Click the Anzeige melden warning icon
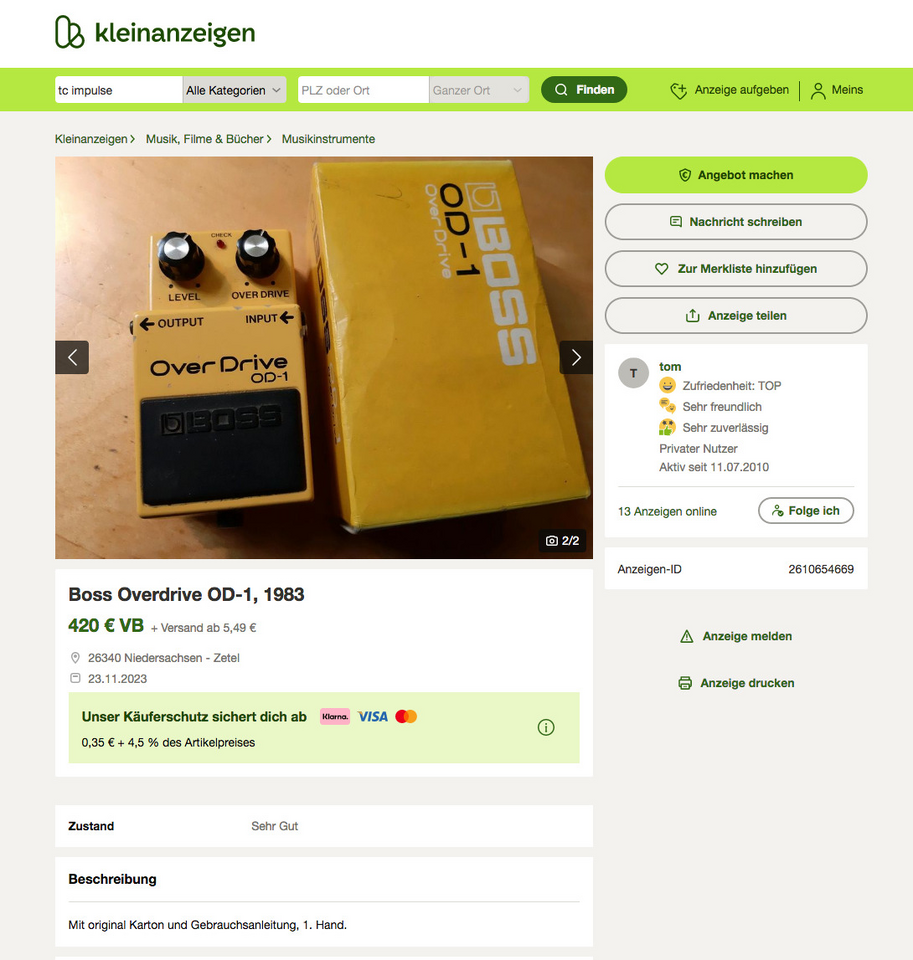The height and width of the screenshot is (960, 913). pyautogui.click(x=687, y=637)
